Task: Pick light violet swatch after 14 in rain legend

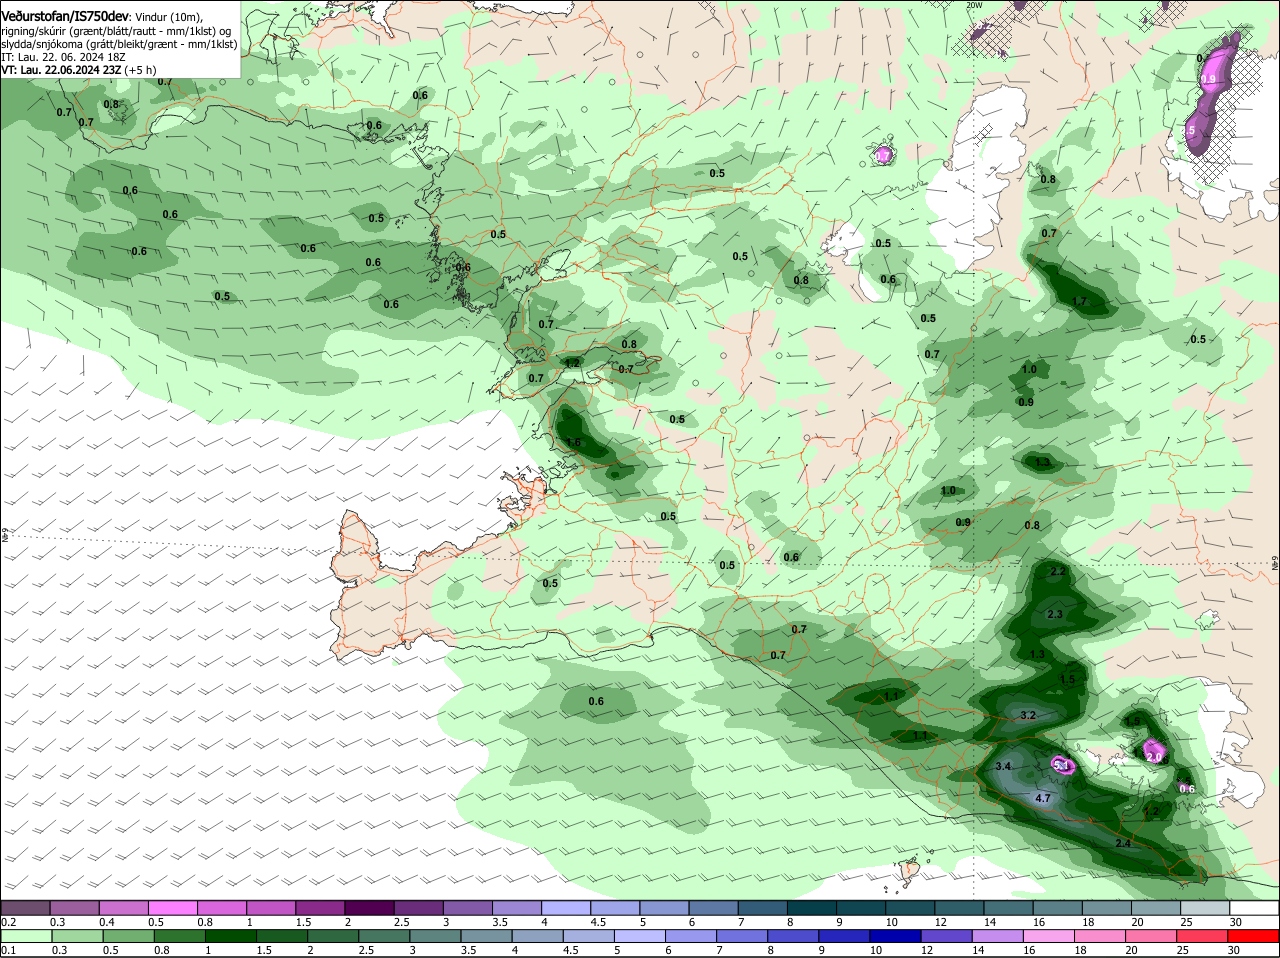Action: click(x=996, y=936)
